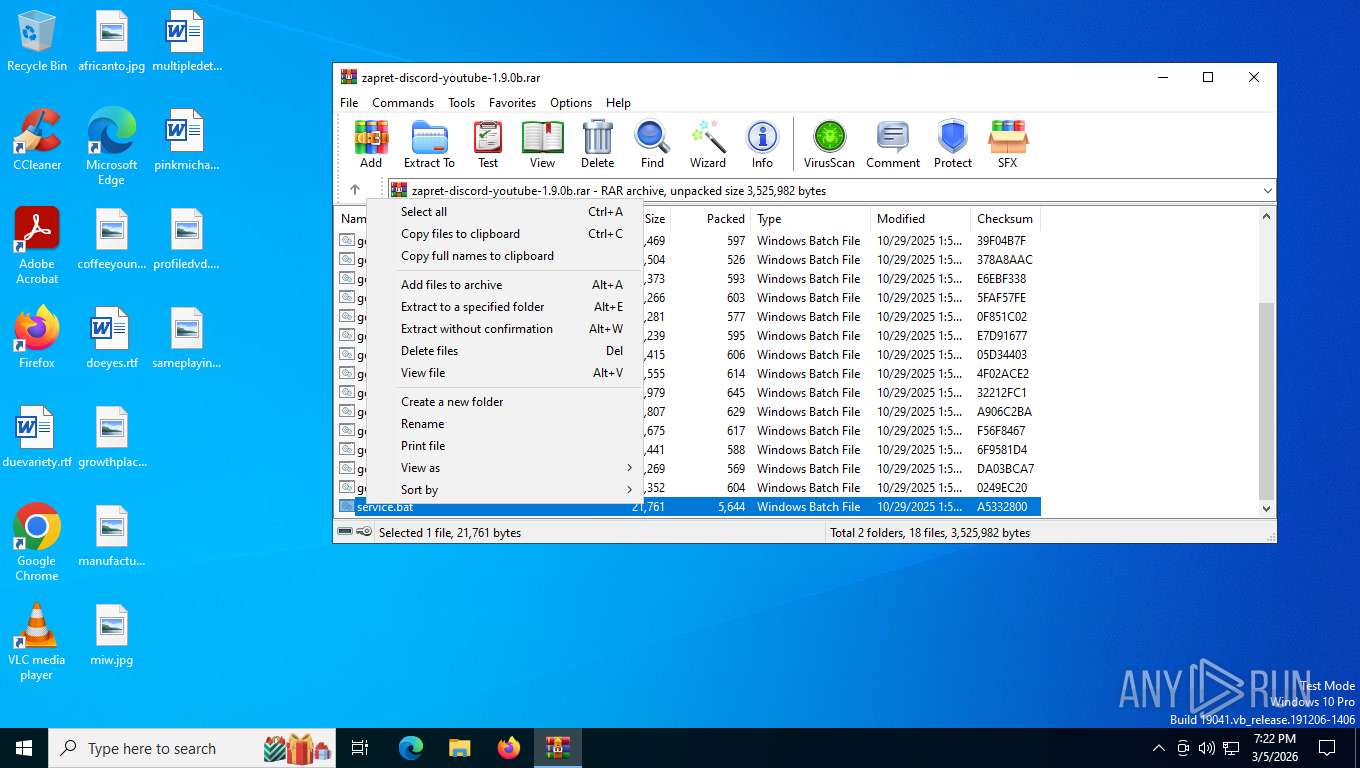
Task: Click the Extract To toolbar icon
Action: tap(429, 144)
